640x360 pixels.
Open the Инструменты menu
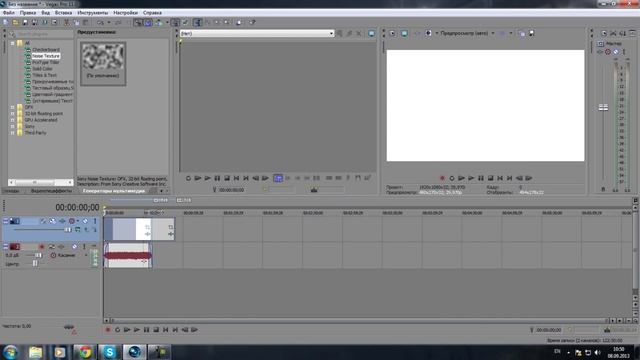pyautogui.click(x=93, y=13)
